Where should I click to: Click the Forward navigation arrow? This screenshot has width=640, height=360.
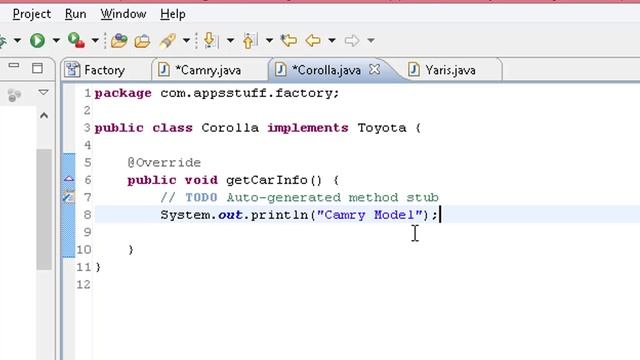(x=352, y=40)
